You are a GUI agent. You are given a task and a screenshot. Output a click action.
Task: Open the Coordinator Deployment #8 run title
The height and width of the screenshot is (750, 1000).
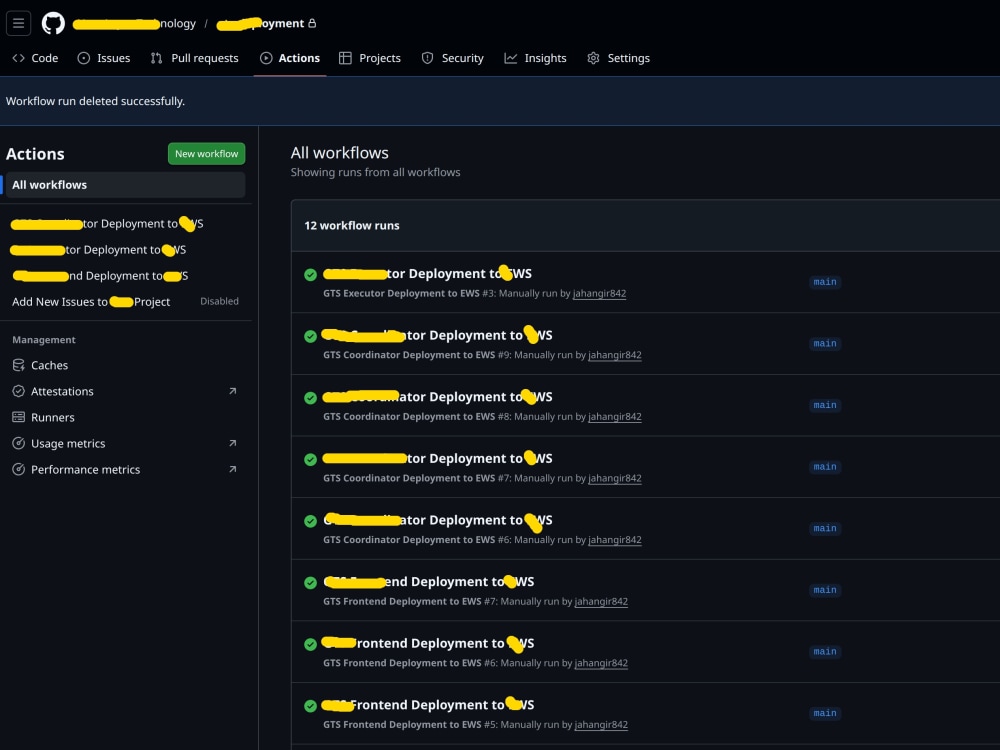click(x=438, y=397)
